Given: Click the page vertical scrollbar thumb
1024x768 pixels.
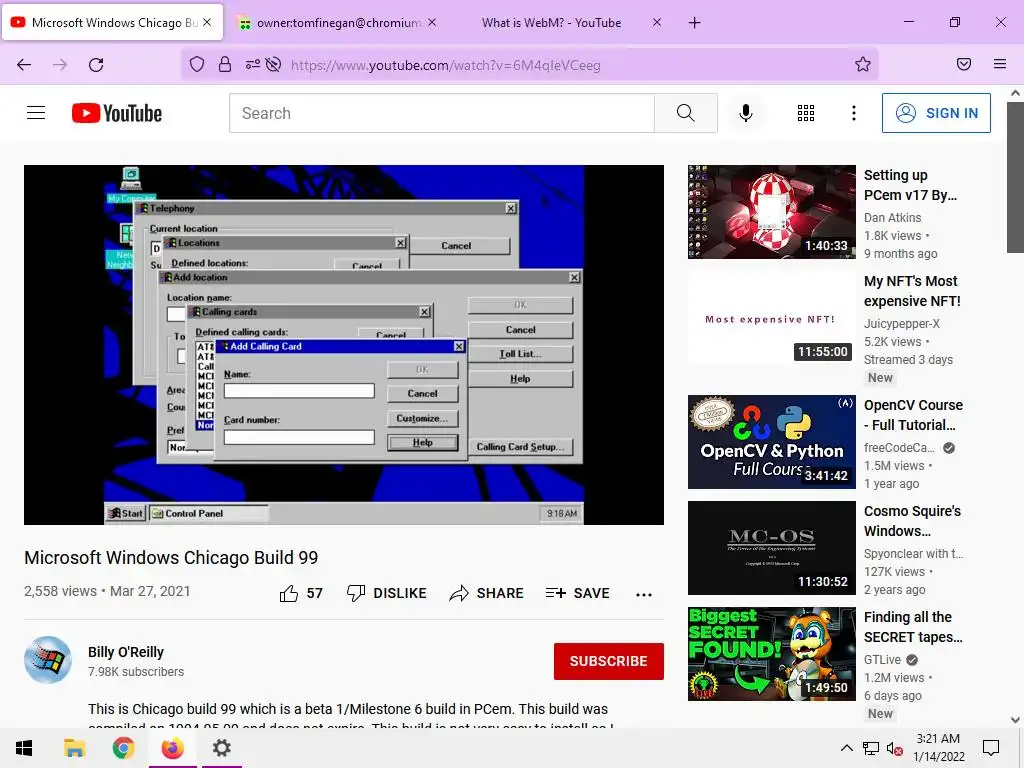Looking at the screenshot, I should (1016, 176).
